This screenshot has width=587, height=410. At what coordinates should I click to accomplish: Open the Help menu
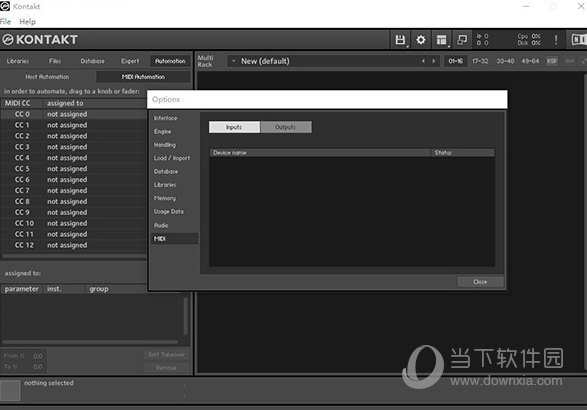27,22
